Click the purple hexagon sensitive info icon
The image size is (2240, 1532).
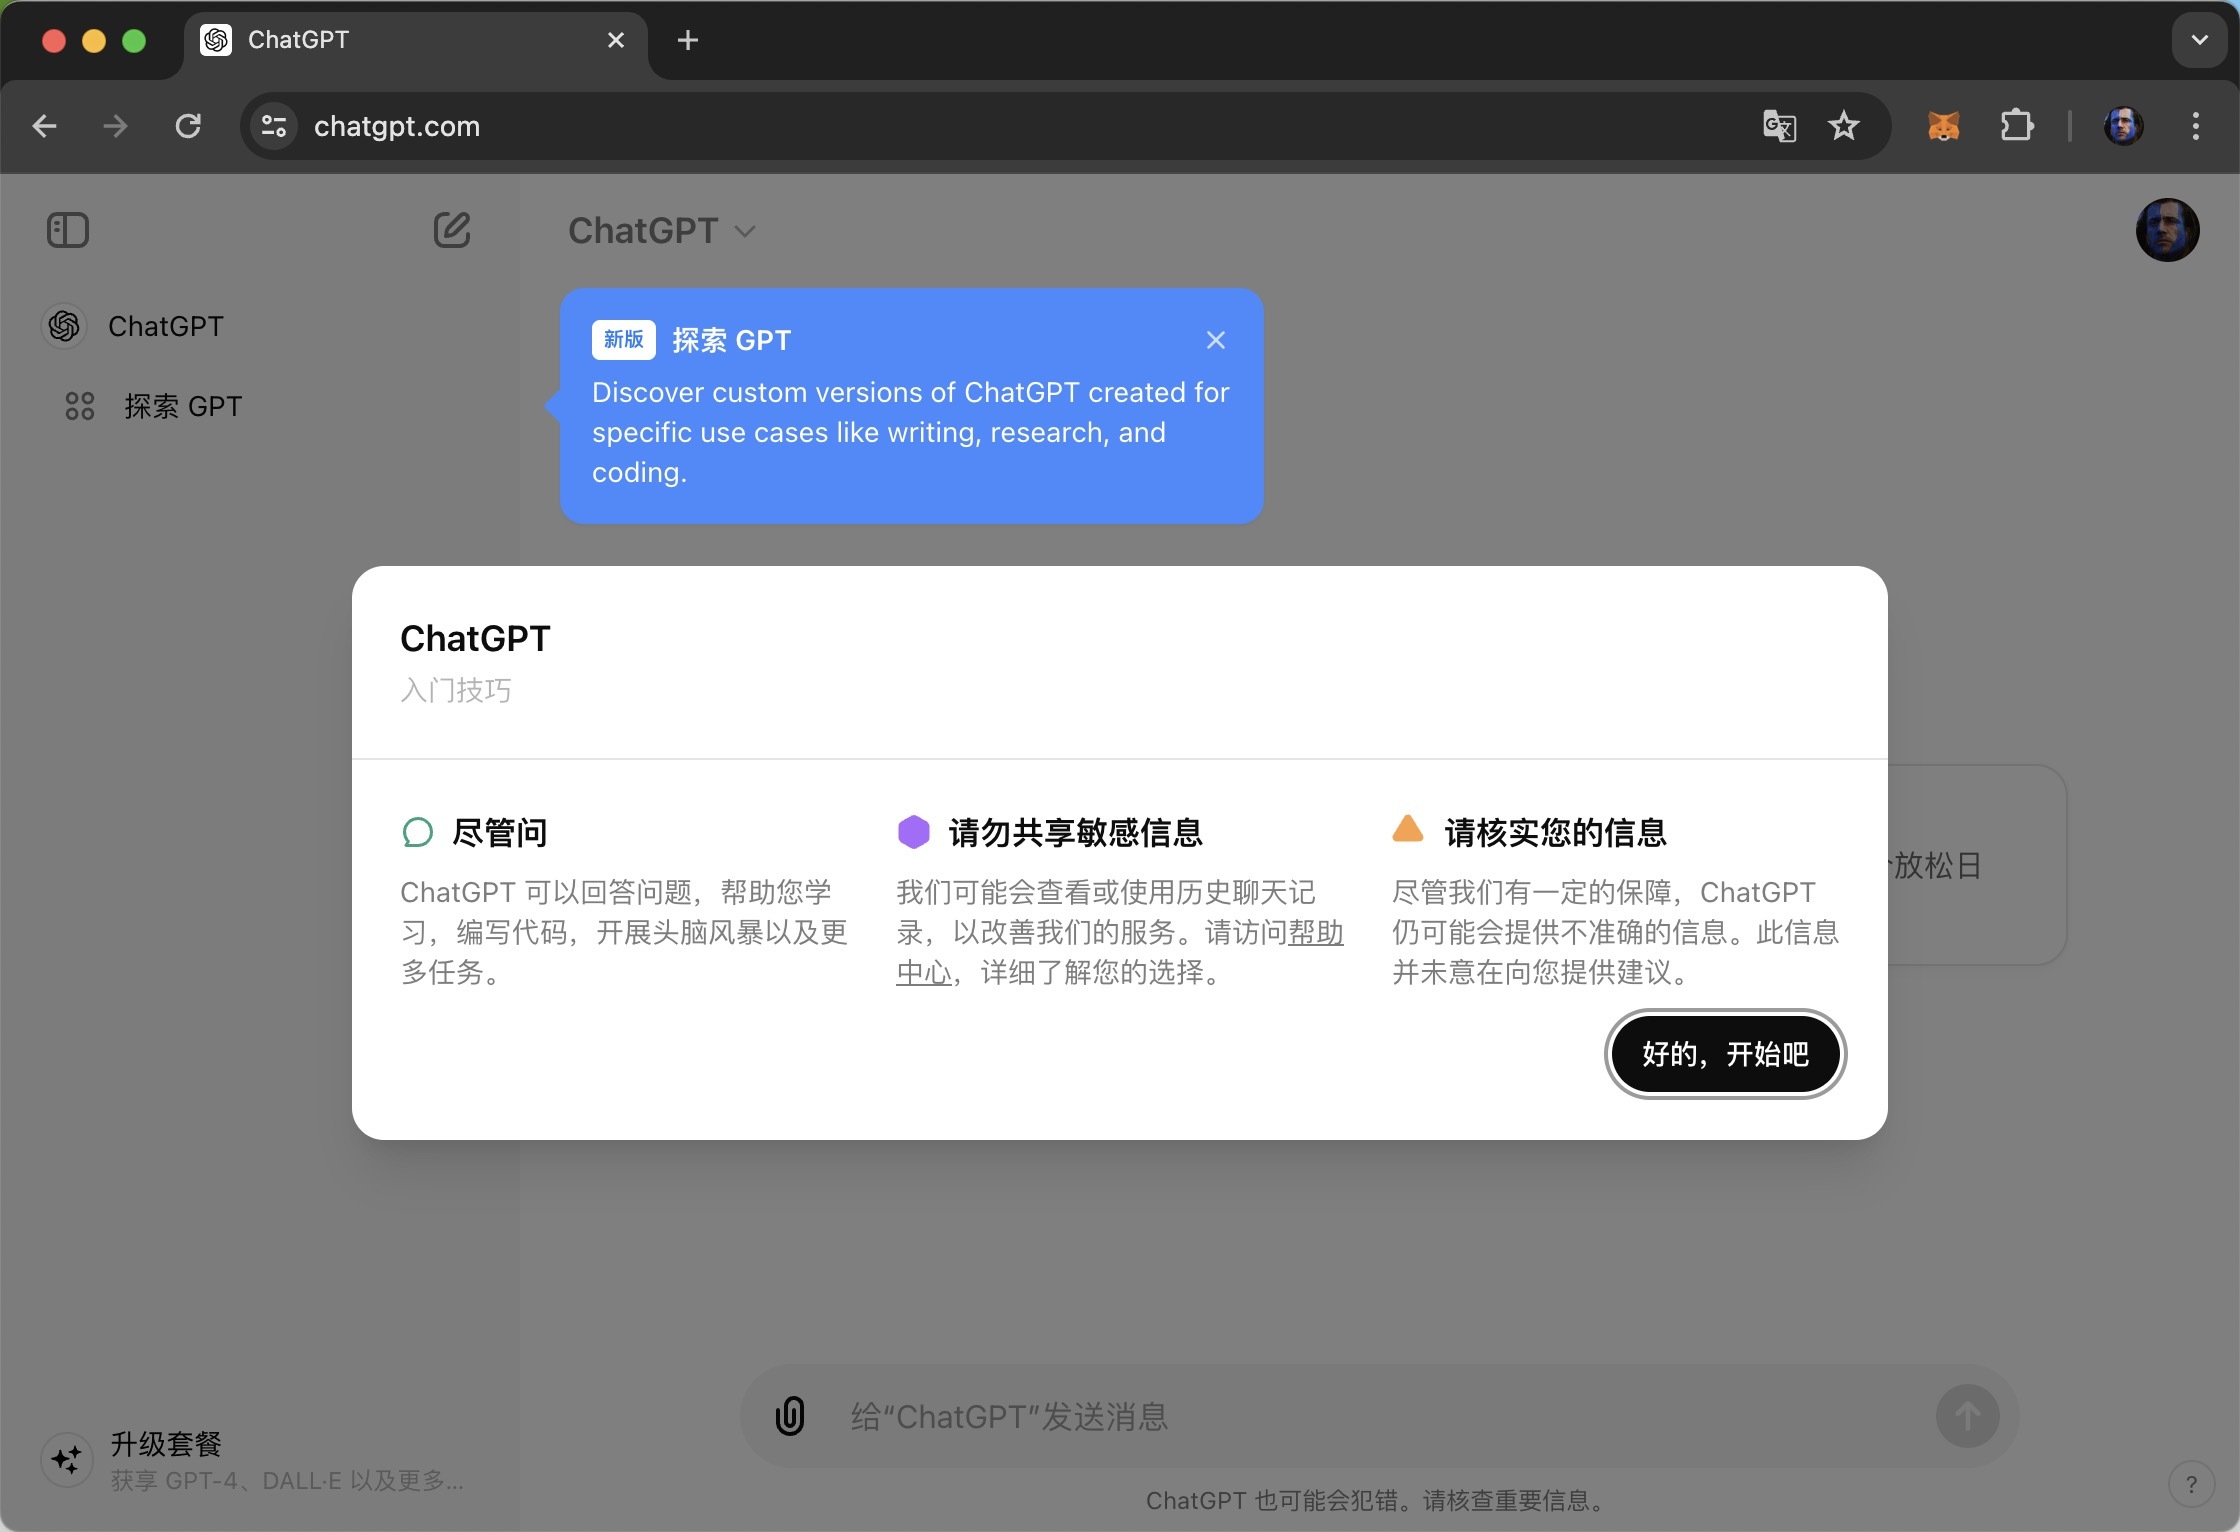(x=913, y=832)
